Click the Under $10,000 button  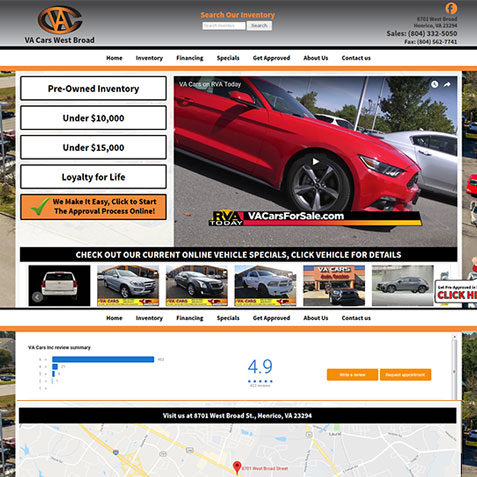[x=93, y=118]
